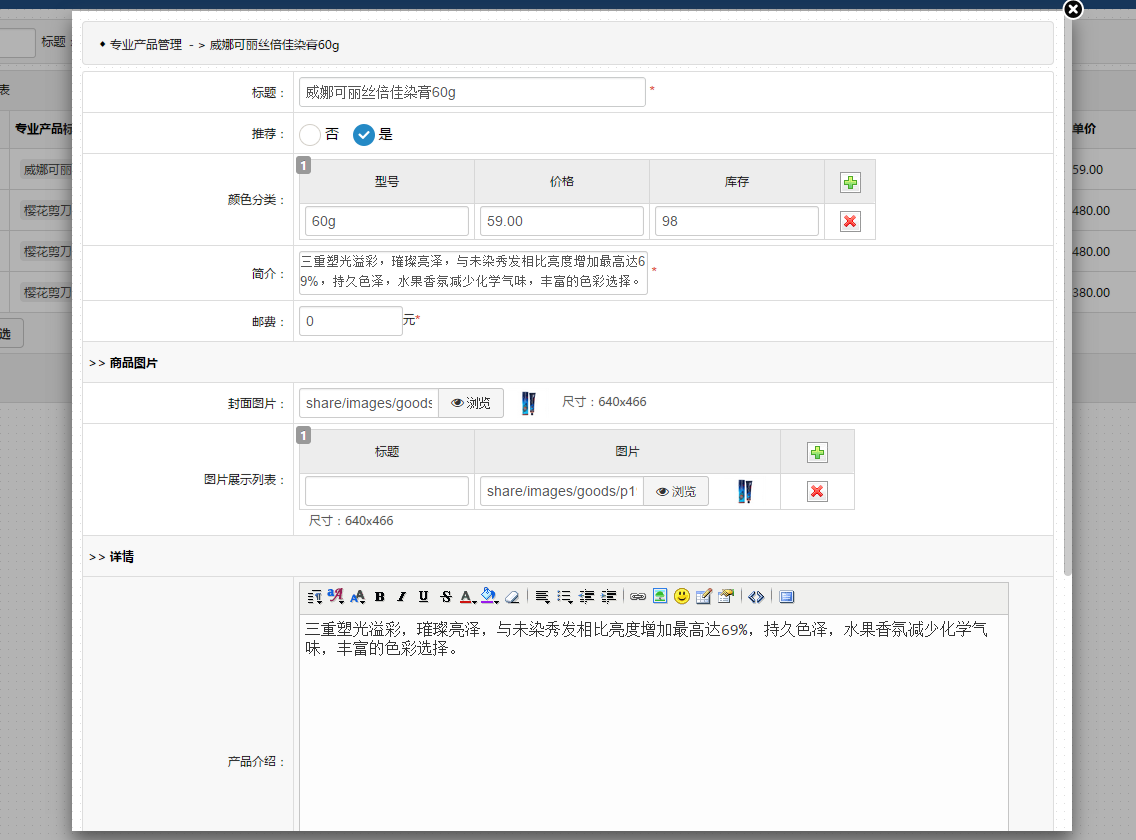Click the 型号 column header
The image size is (1136, 840).
pos(387,182)
